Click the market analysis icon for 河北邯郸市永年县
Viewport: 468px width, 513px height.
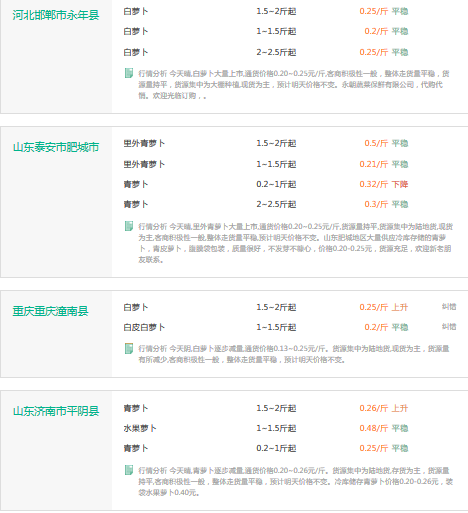coord(129,73)
